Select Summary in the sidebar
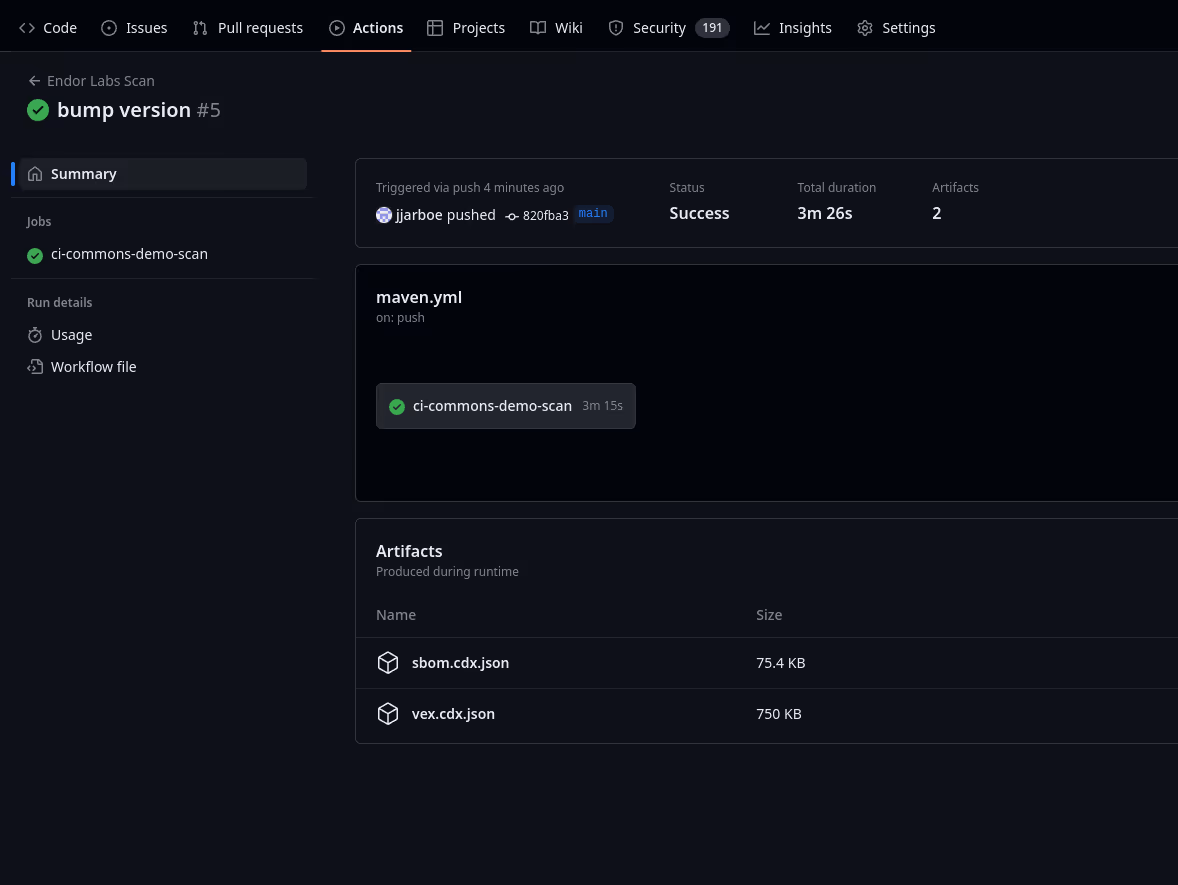Image resolution: width=1178 pixels, height=885 pixels. (x=162, y=174)
